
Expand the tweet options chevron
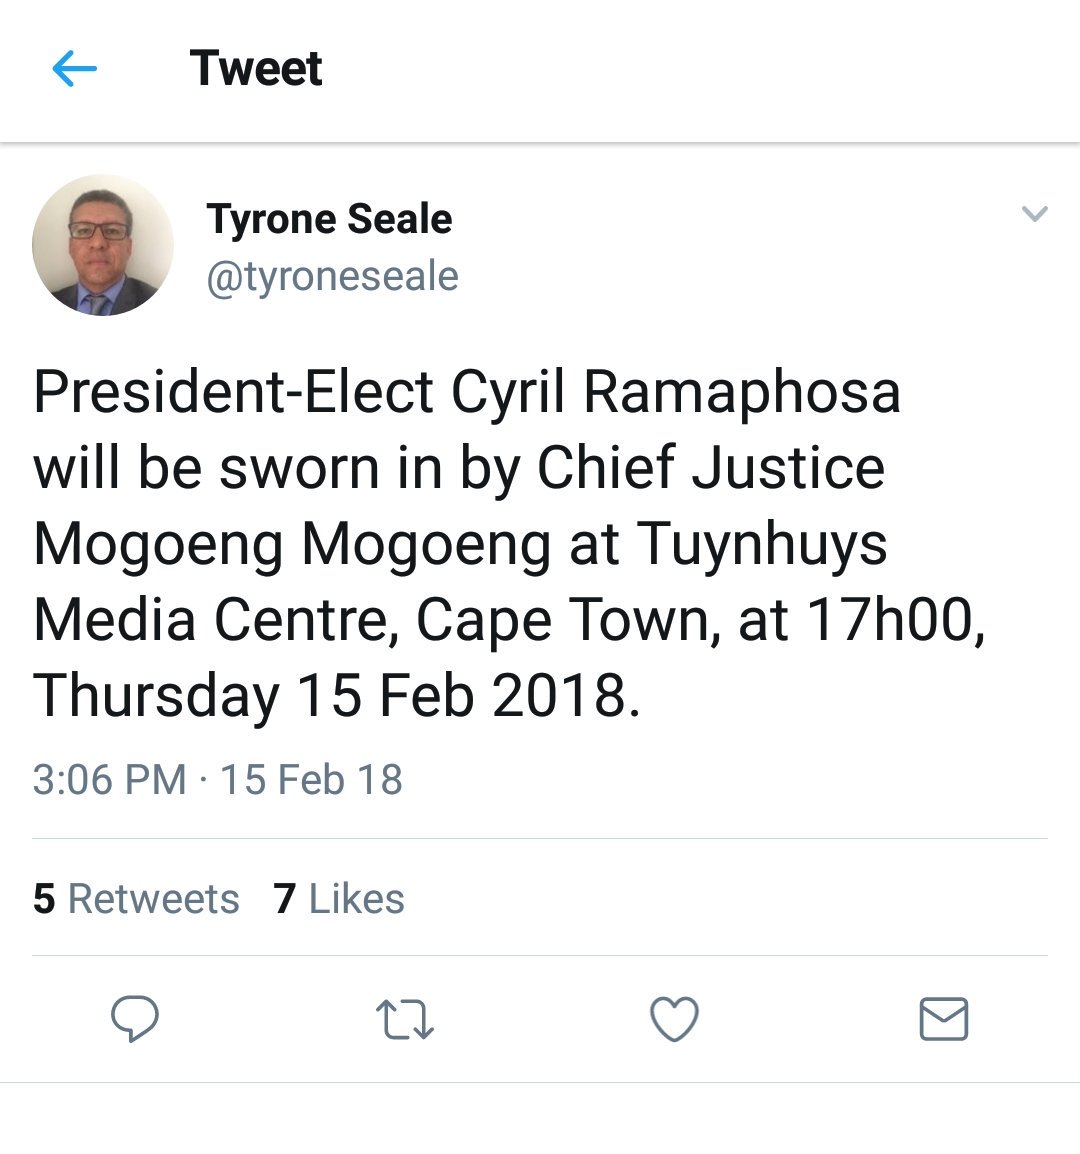click(x=1034, y=214)
